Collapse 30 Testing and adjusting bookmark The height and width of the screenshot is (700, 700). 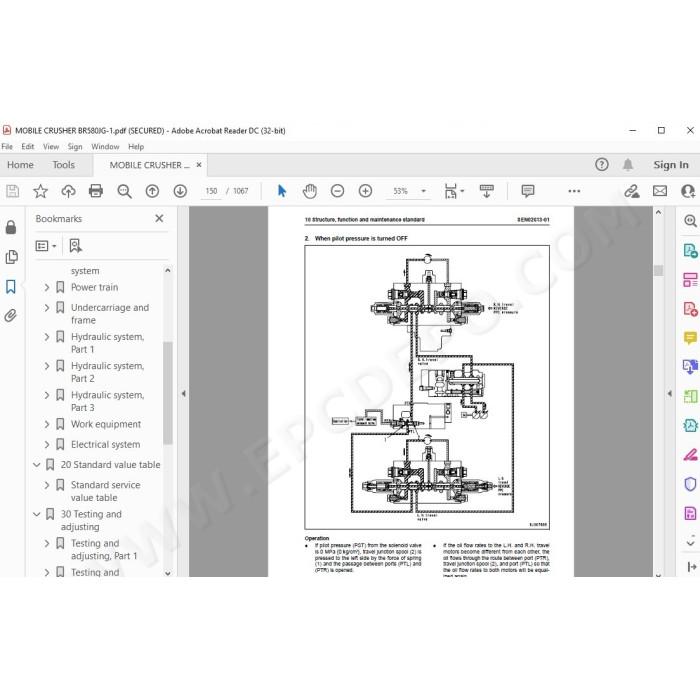click(x=37, y=514)
